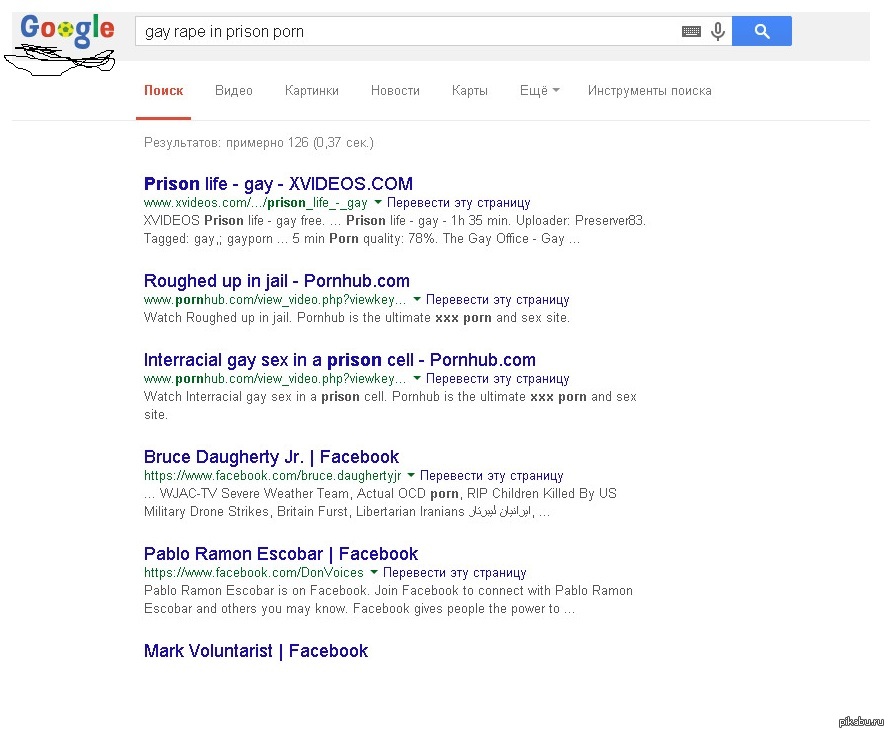Click Перевести эту страницу for Bruce Daugherty result

point(492,476)
